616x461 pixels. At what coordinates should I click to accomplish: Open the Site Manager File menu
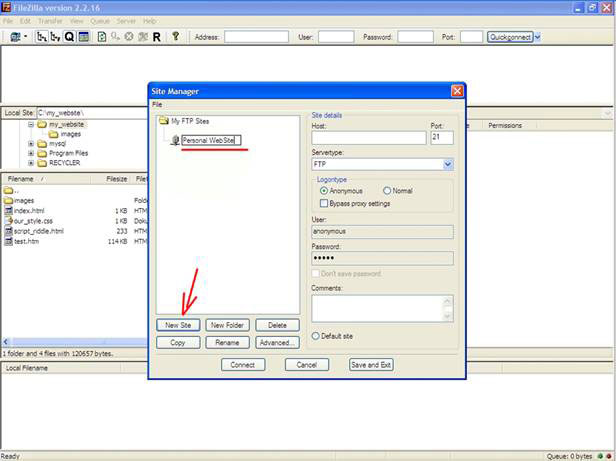[x=157, y=105]
